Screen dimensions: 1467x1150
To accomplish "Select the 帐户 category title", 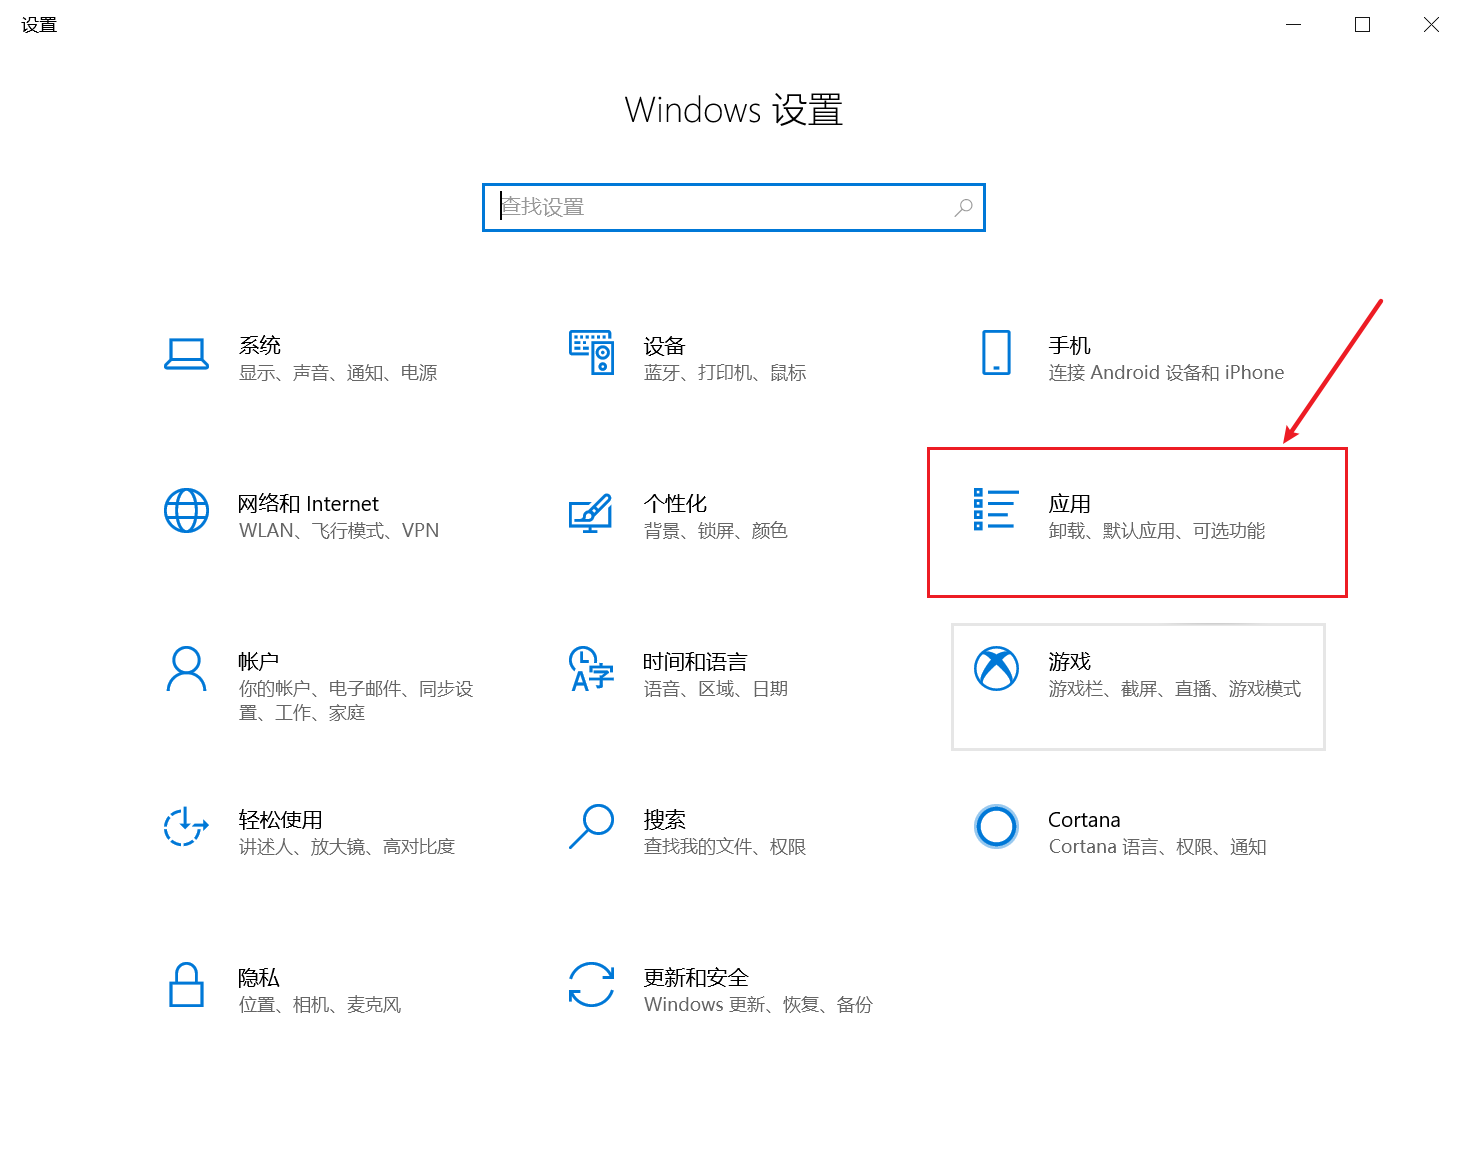I will 259,662.
